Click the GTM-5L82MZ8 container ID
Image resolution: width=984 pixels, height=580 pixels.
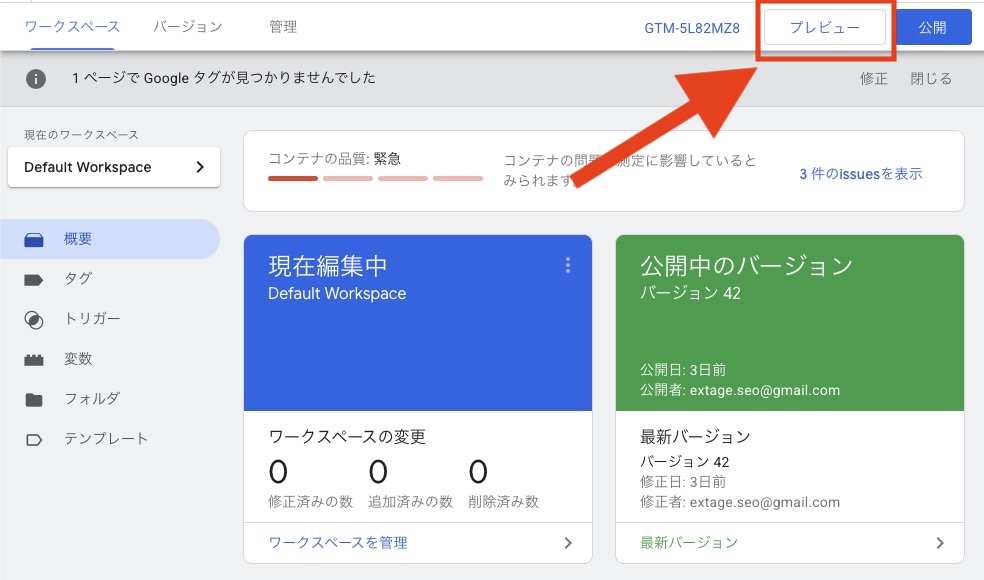[692, 28]
